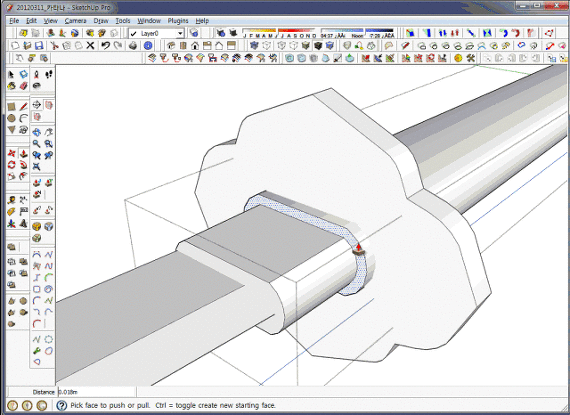Toggle X-ray face style icon
Viewport: 570px width, 415px height.
[254, 45]
